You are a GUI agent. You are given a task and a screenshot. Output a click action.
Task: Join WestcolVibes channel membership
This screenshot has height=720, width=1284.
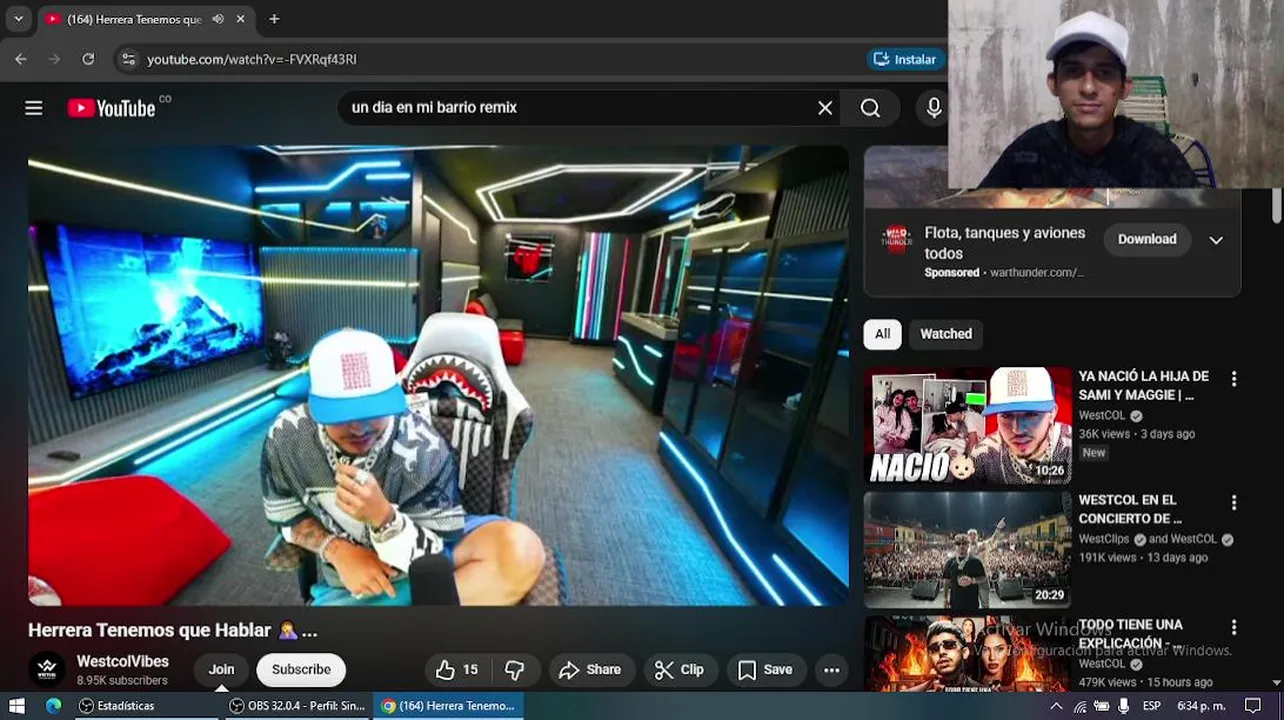click(221, 670)
